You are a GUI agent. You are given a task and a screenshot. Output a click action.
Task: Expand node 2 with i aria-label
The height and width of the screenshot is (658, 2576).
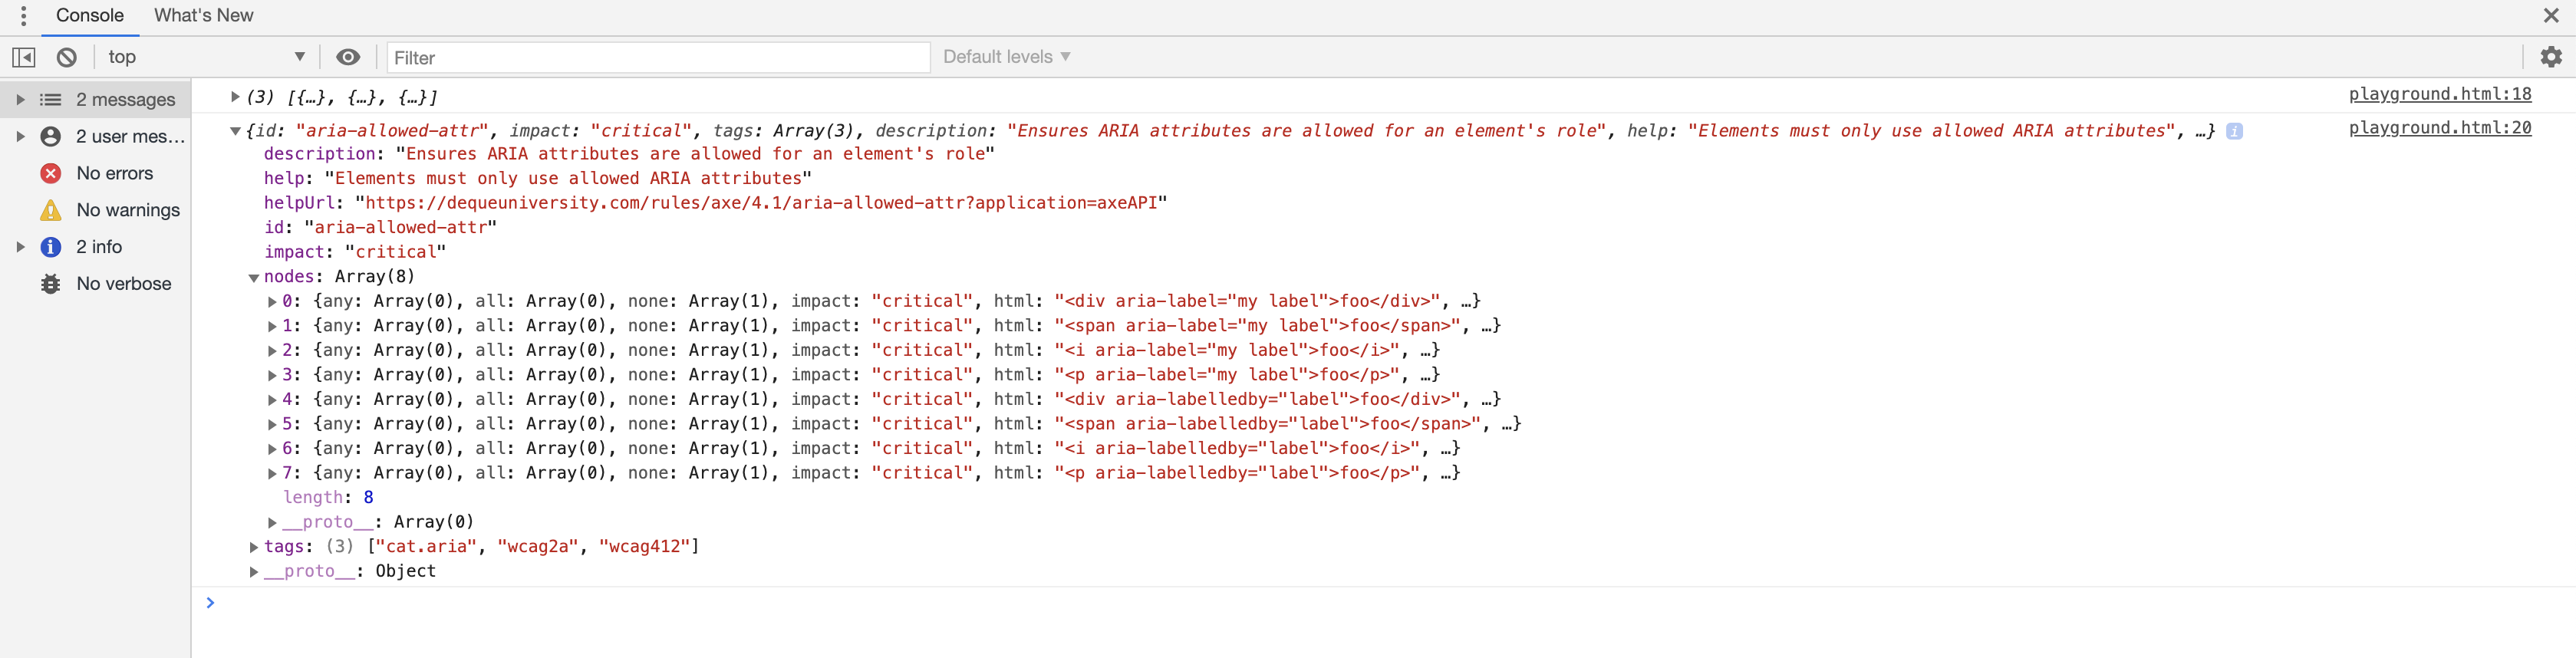(x=272, y=351)
